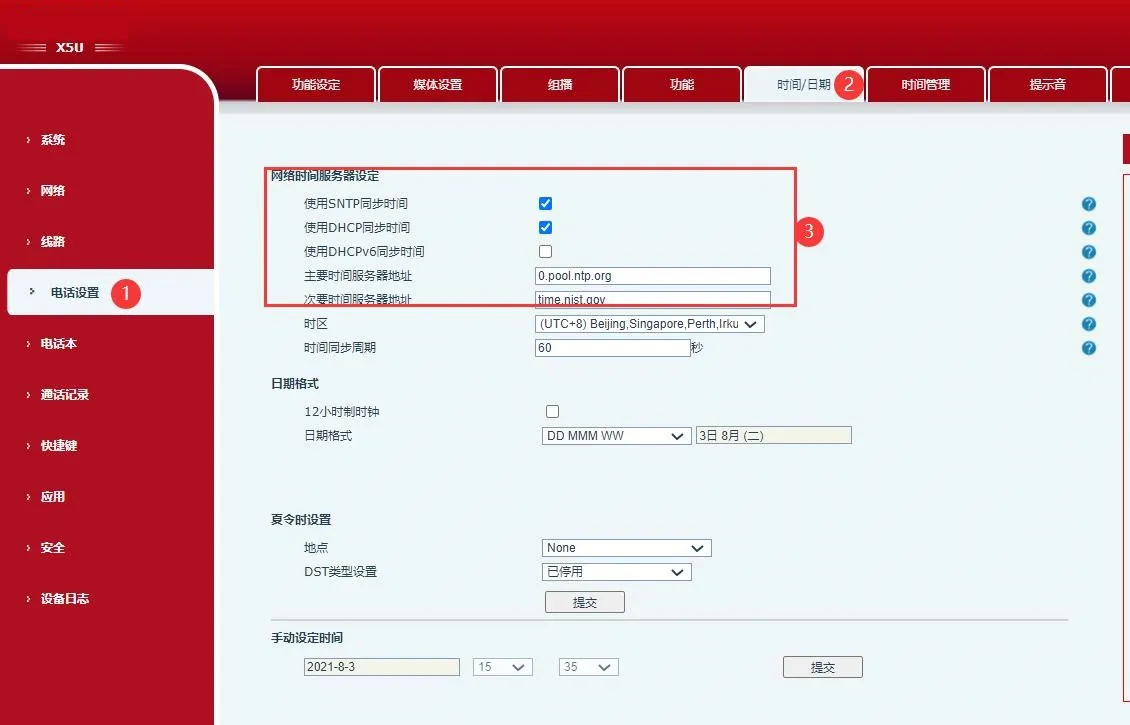Open help for 主要时间服务器地址 field
Image resolution: width=1130 pixels, height=725 pixels.
1089,275
